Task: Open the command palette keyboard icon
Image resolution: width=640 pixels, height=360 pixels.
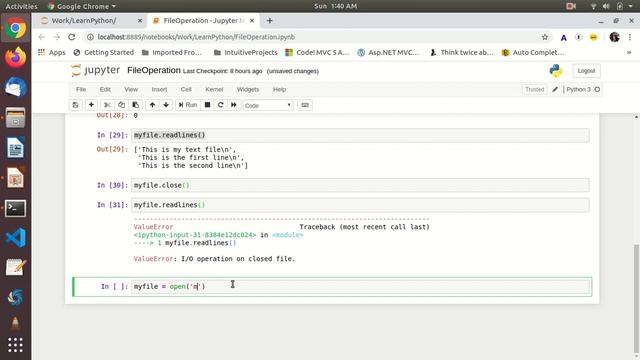Action: [x=305, y=105]
